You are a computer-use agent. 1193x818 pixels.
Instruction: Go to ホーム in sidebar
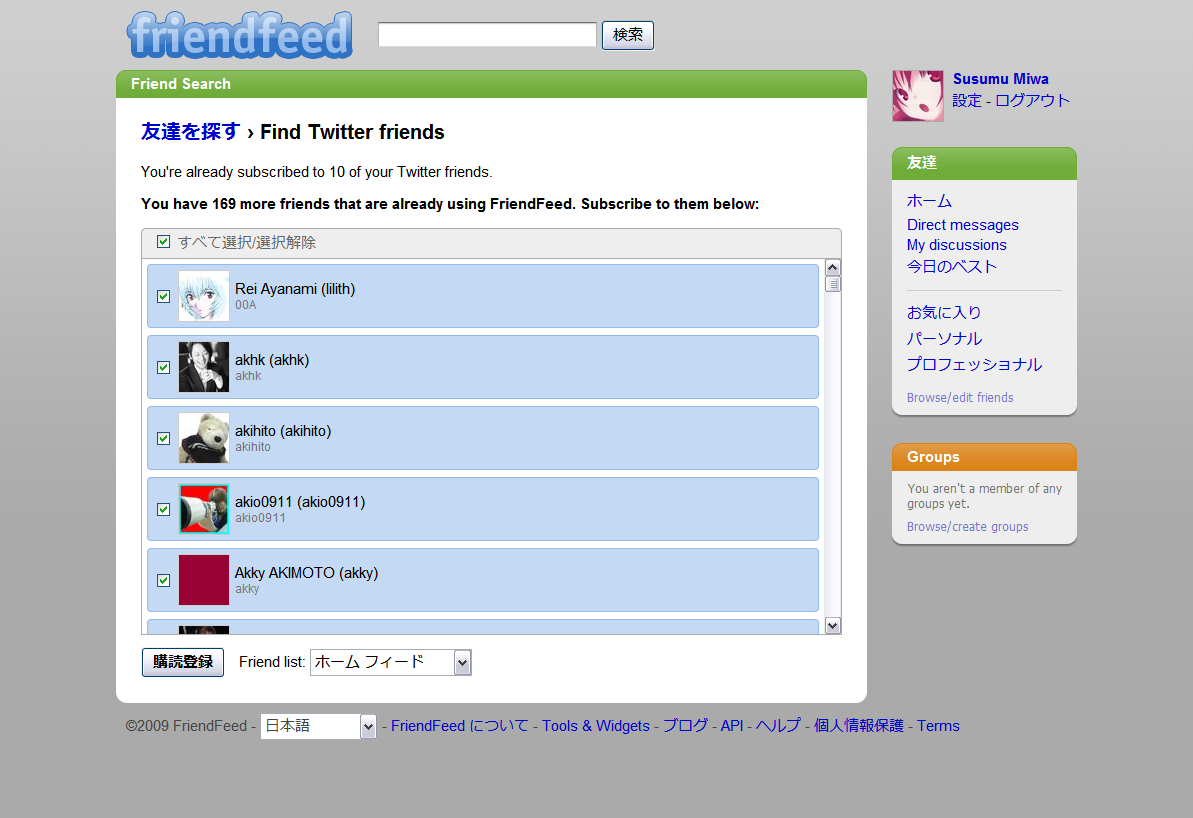pyautogui.click(x=929, y=201)
